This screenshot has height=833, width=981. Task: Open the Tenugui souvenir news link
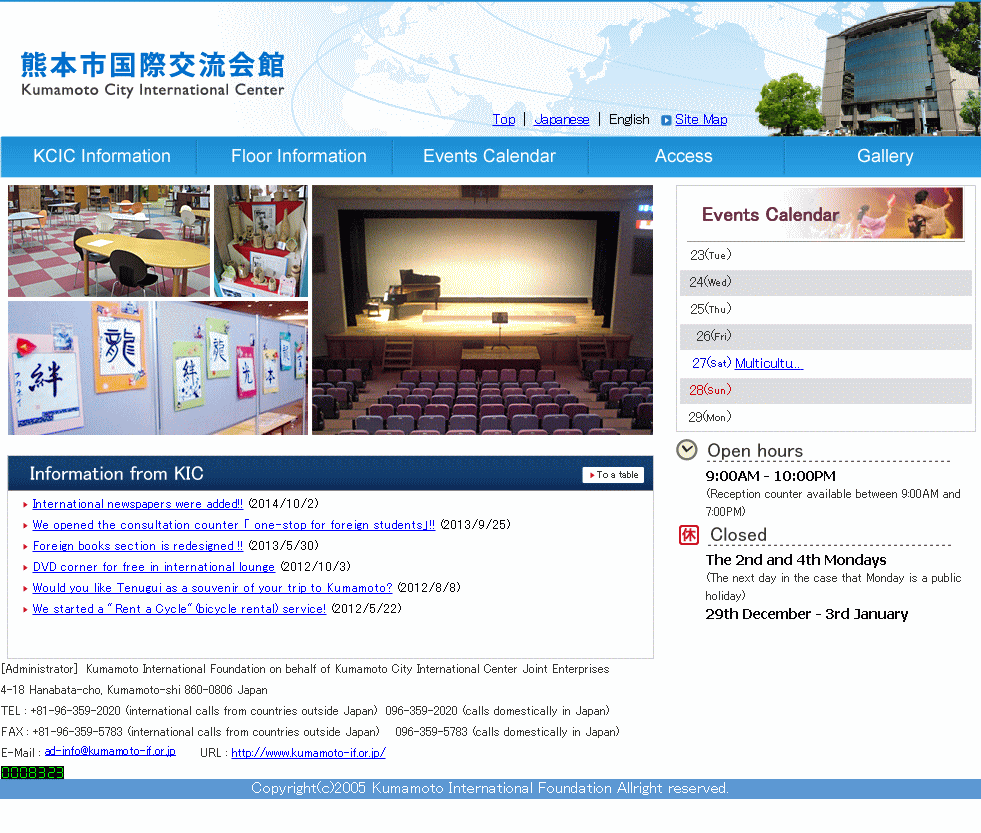212,588
